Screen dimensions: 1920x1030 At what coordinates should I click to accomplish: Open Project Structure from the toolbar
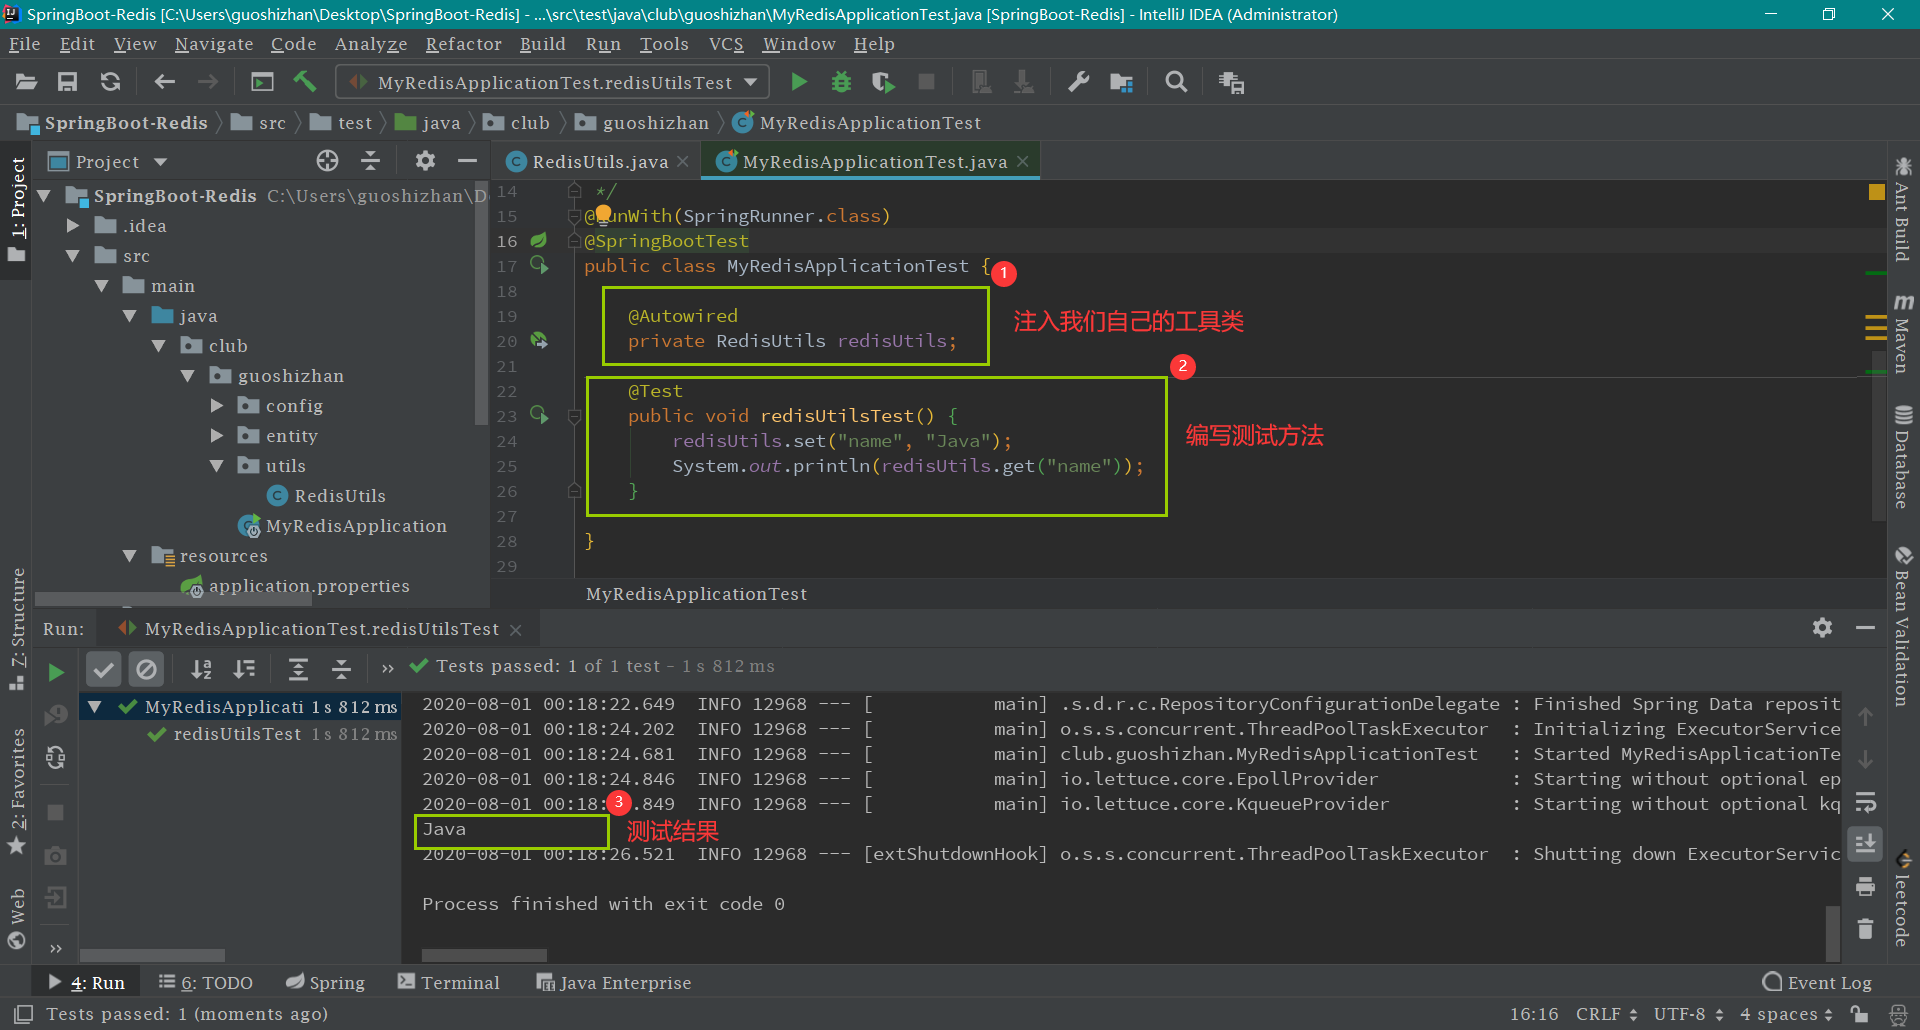[x=1121, y=82]
